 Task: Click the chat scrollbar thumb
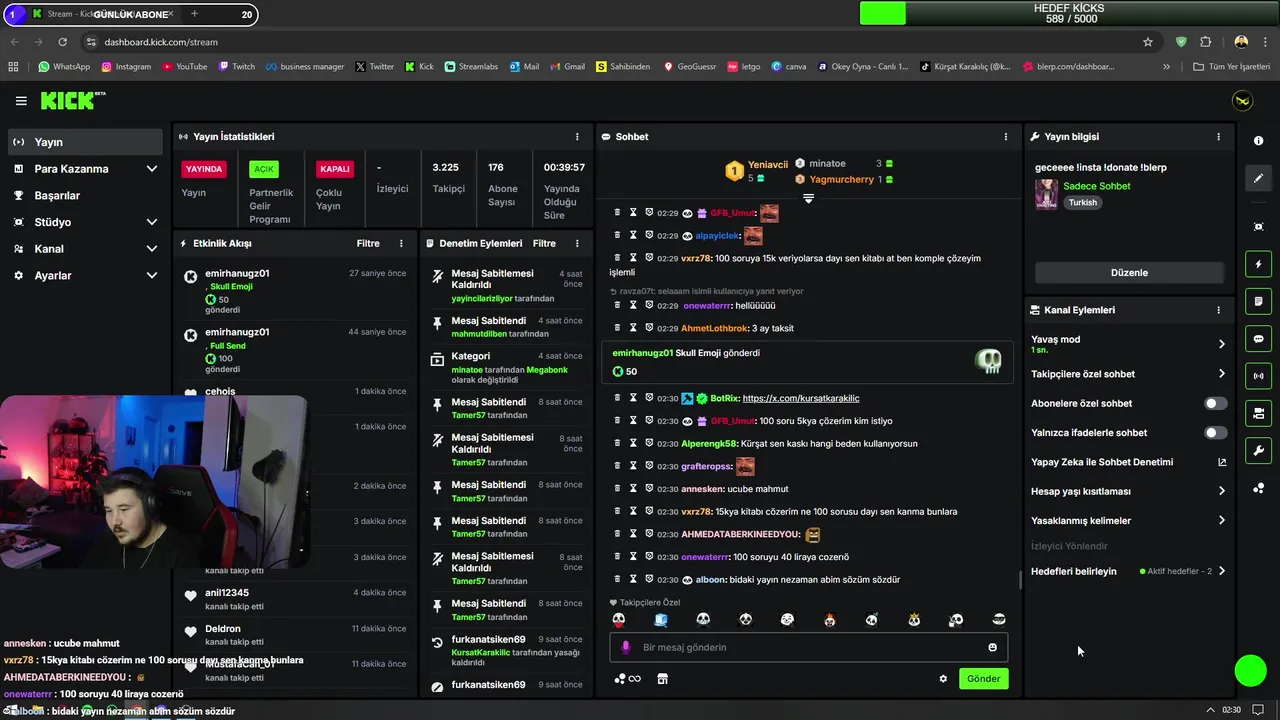(x=1020, y=579)
